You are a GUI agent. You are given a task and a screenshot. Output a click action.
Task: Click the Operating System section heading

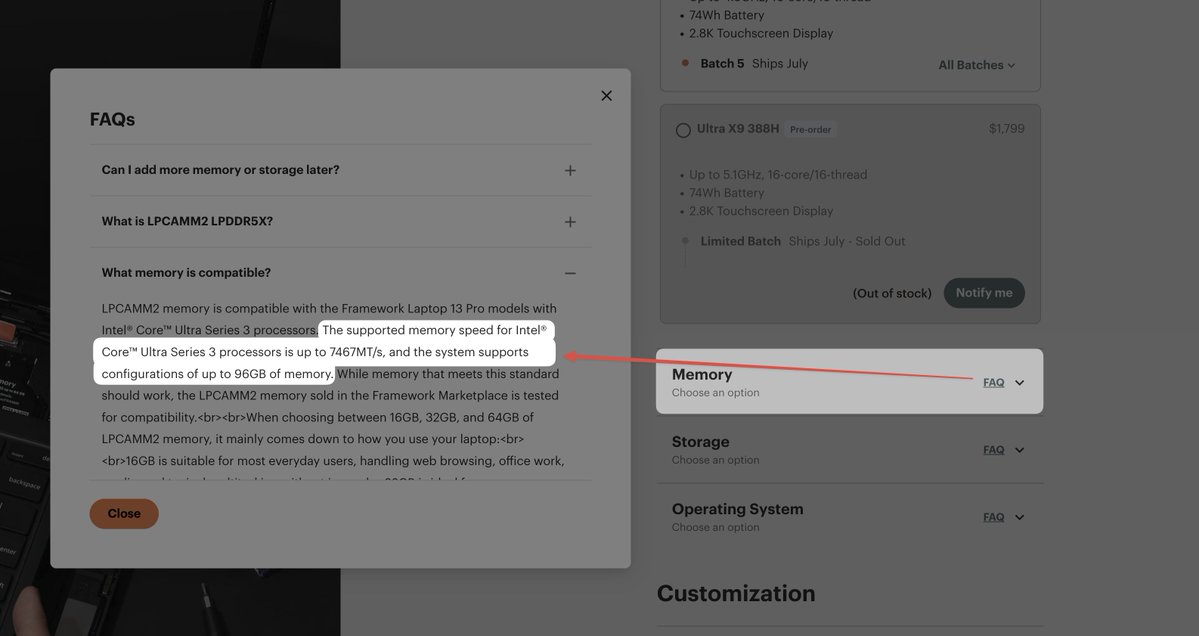[737, 509]
